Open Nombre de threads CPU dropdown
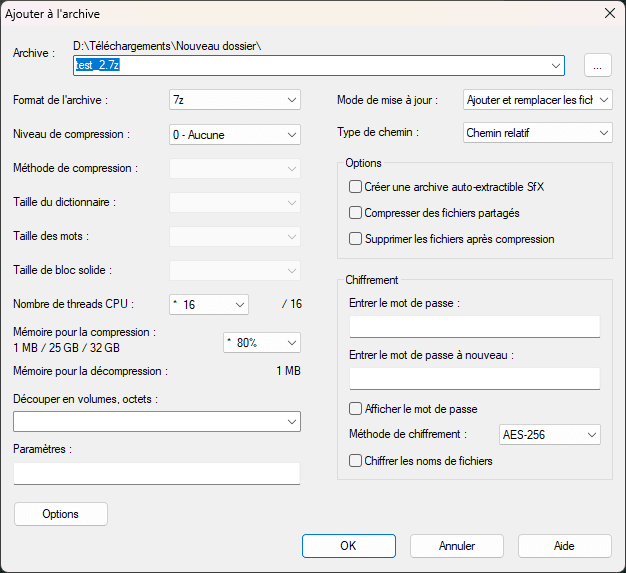Viewport: 626px width, 573px height. (x=208, y=304)
